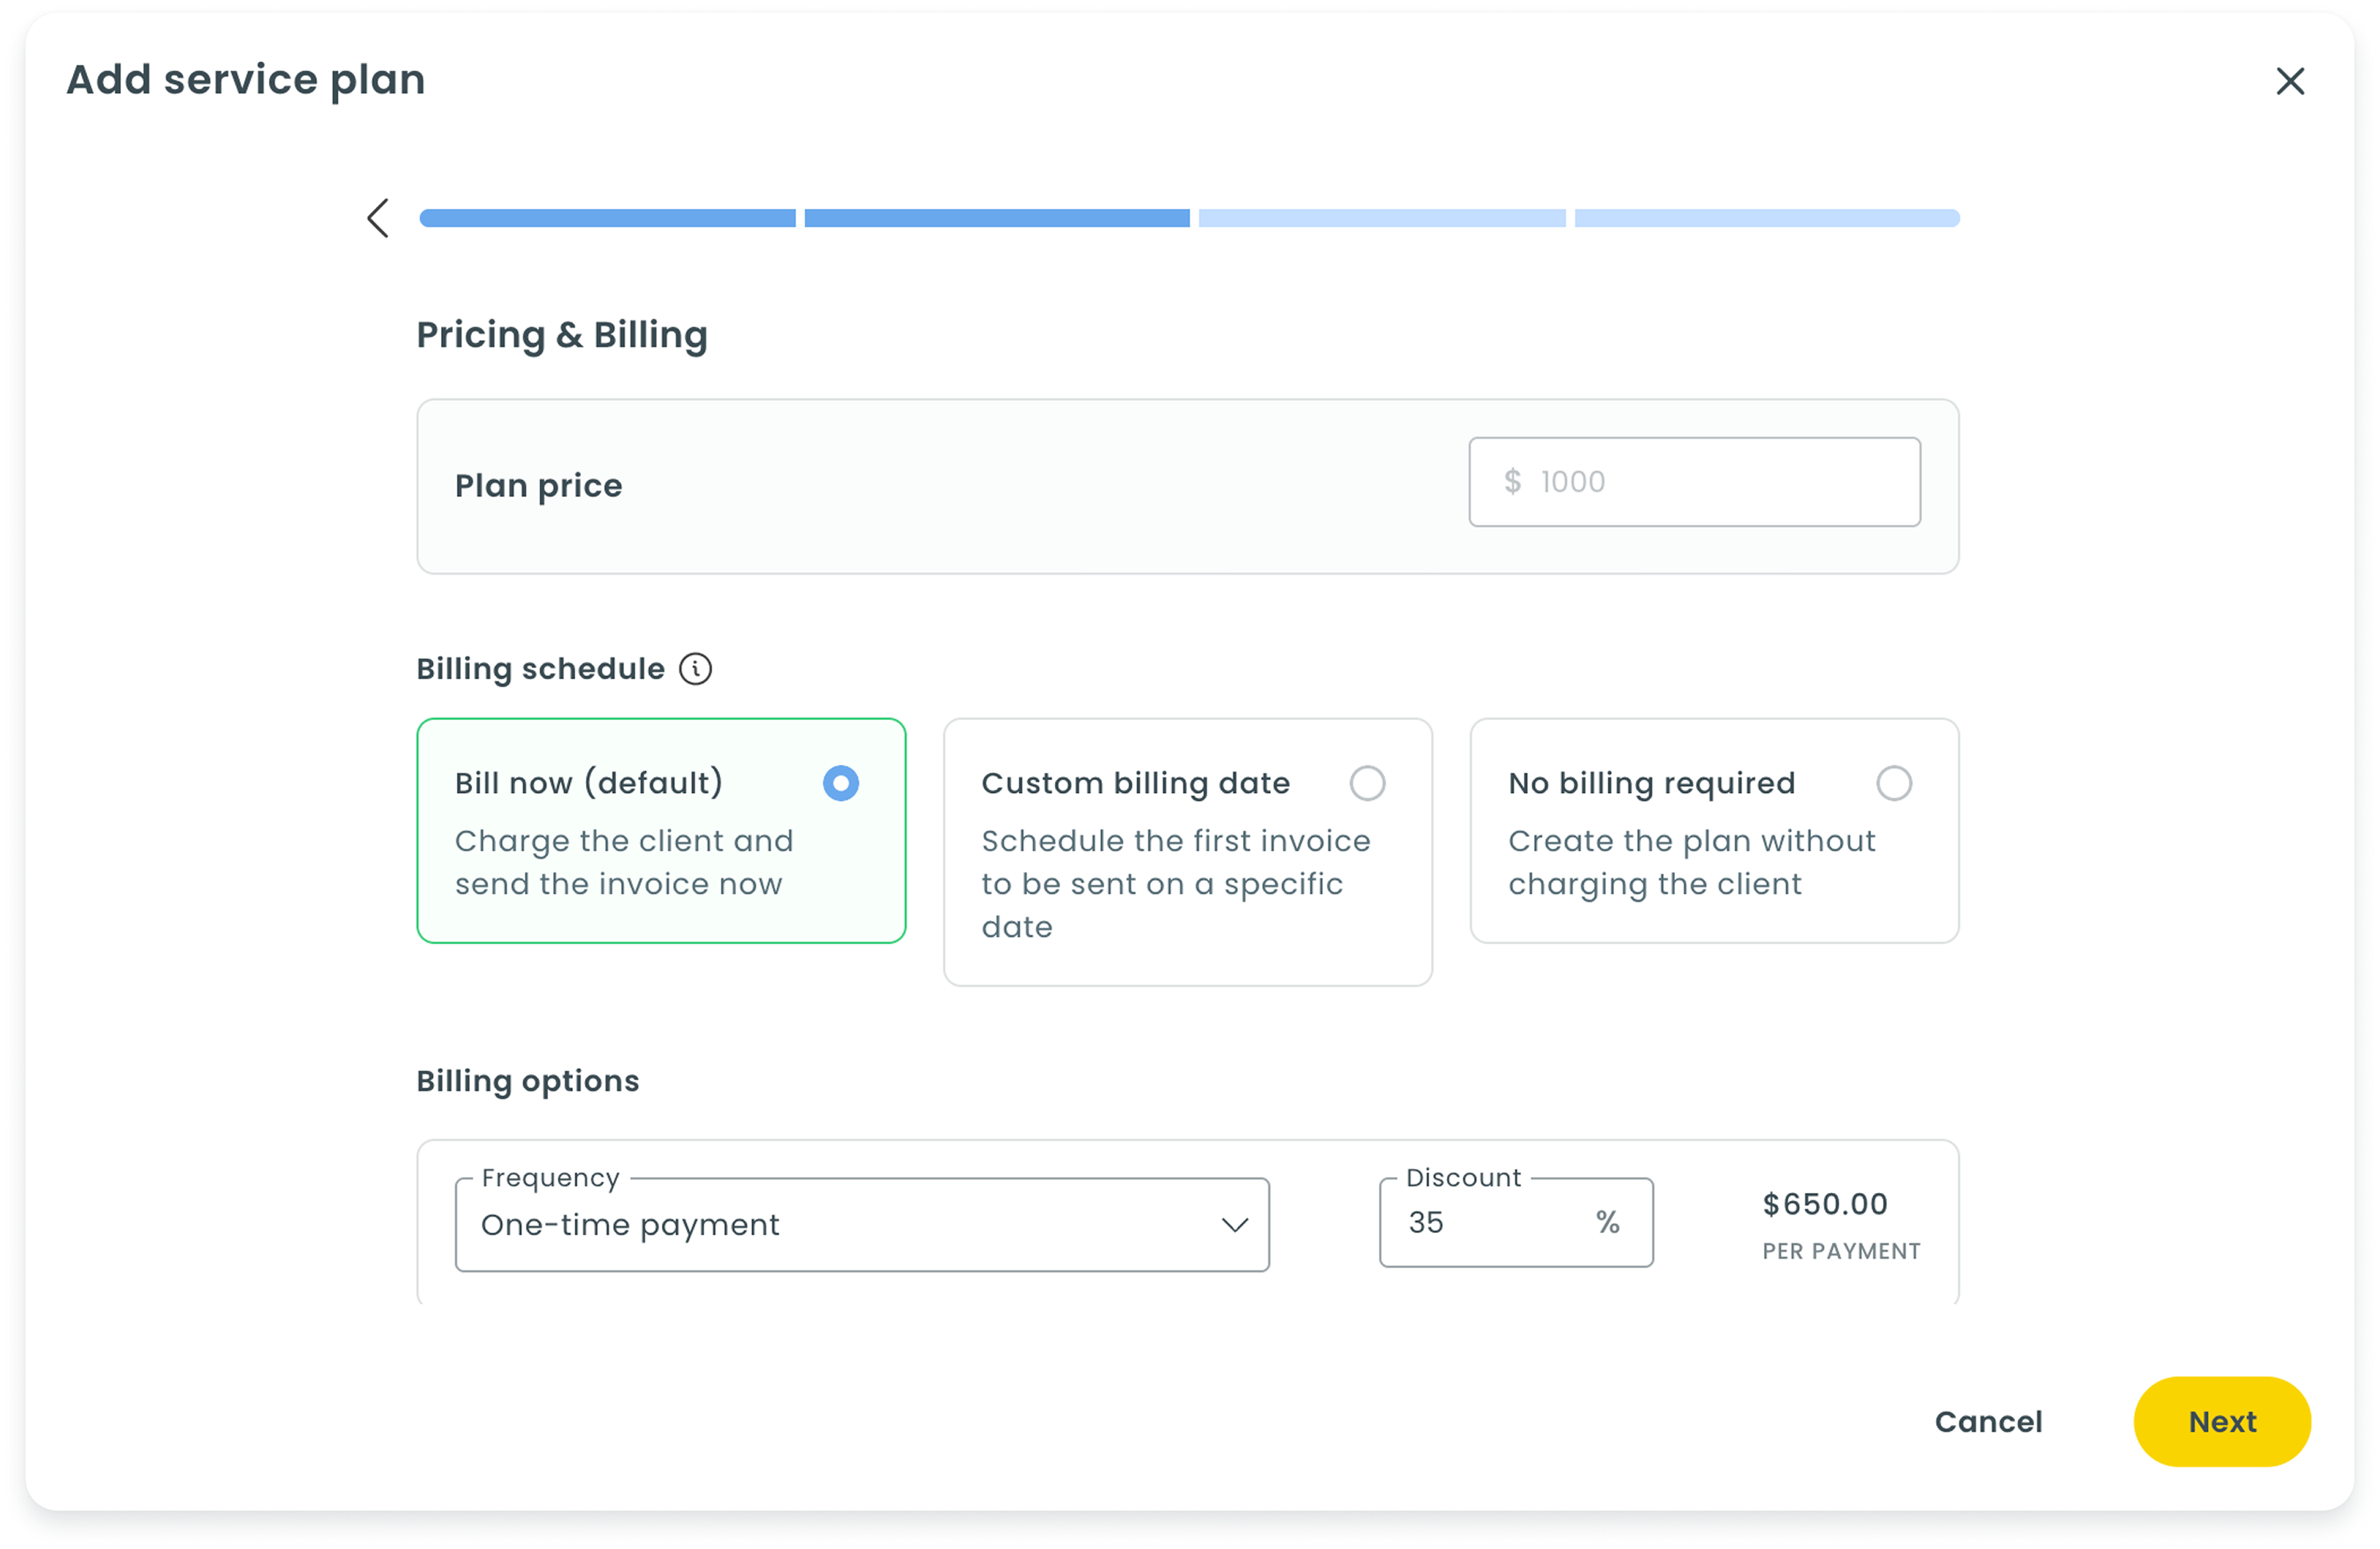2380x1549 pixels.
Task: Go back using the left chevron arrow
Action: coord(377,218)
